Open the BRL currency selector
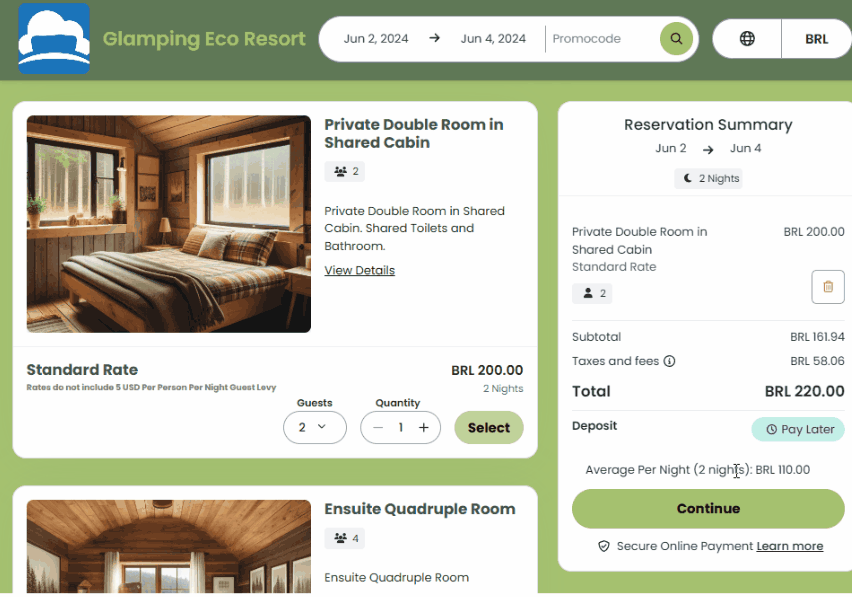Screen dimensions: 852x597 pyautogui.click(x=816, y=39)
